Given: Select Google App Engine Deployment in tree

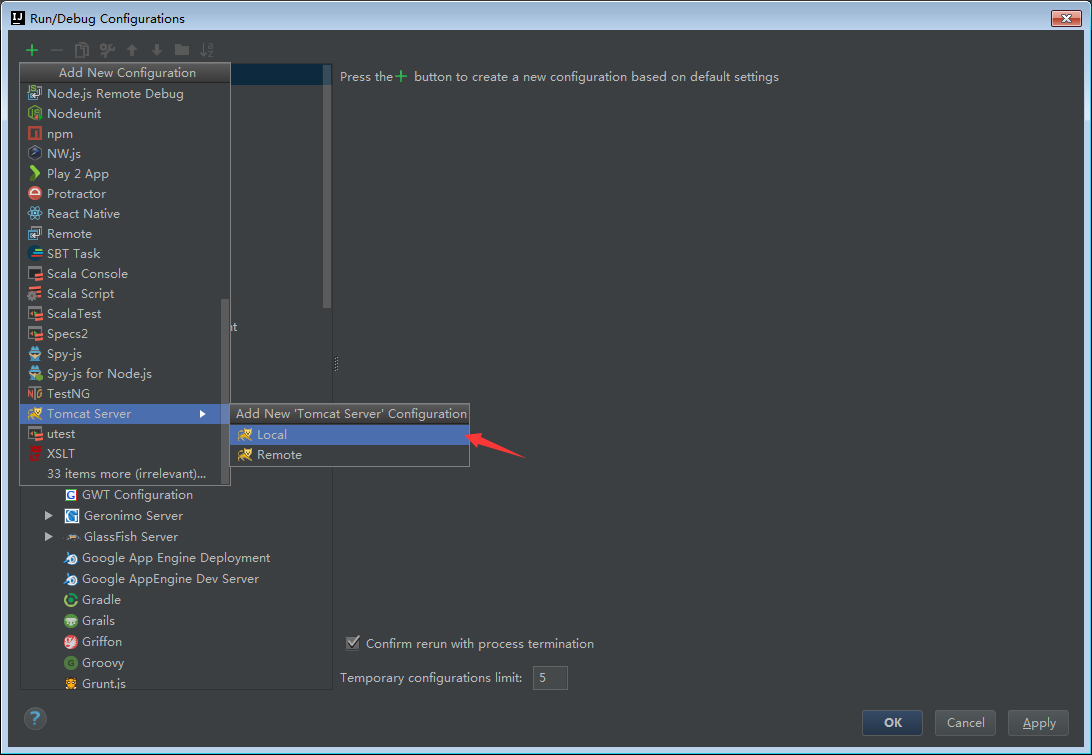Looking at the screenshot, I should [176, 558].
